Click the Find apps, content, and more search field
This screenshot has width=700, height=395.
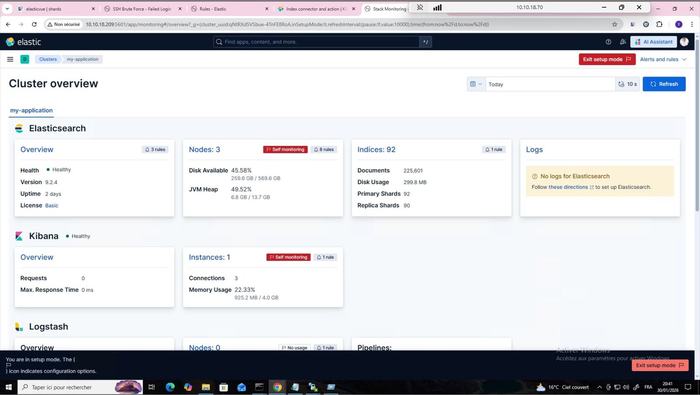(x=317, y=42)
